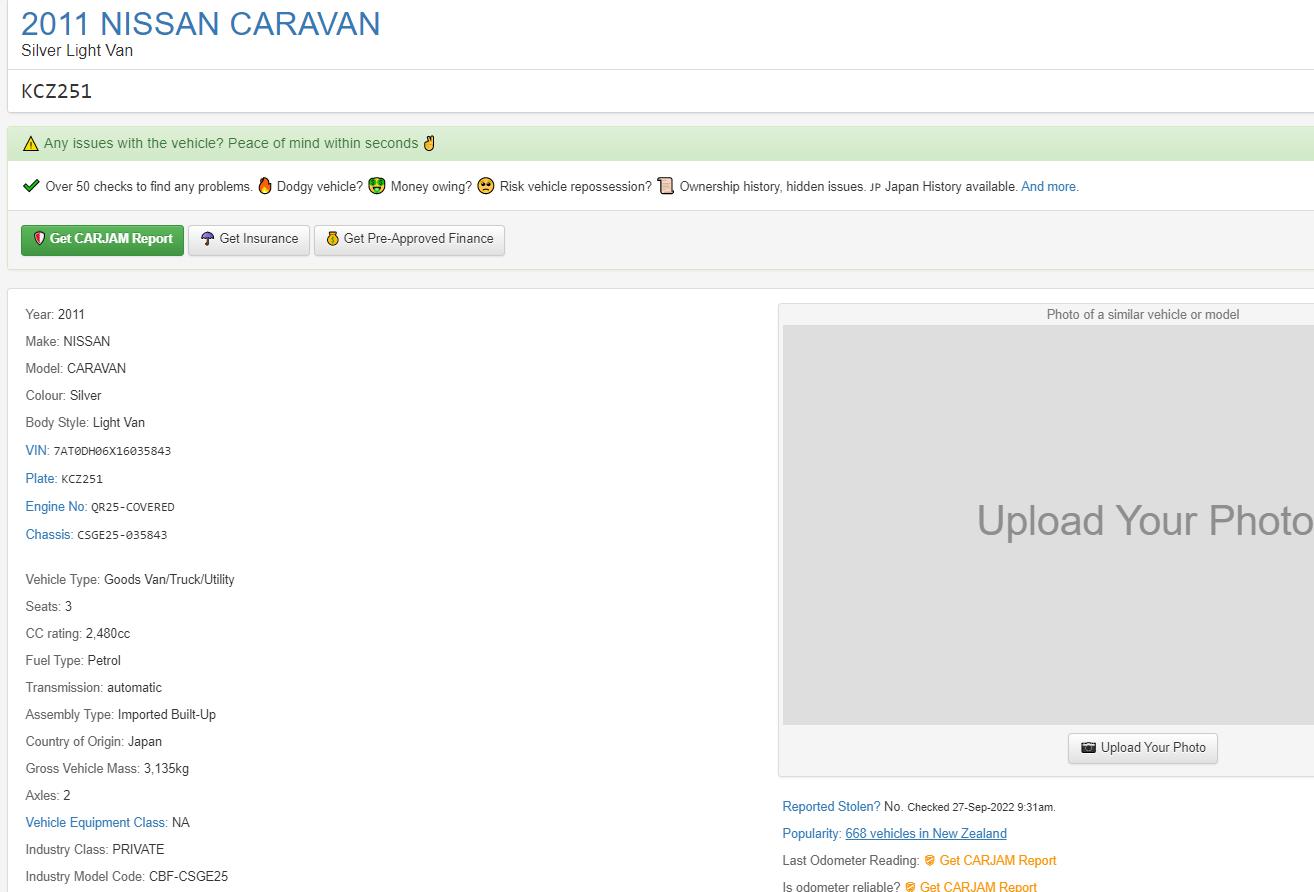This screenshot has width=1314, height=892.
Task: Select the Get Pre-Approved Finance button
Action: point(409,239)
